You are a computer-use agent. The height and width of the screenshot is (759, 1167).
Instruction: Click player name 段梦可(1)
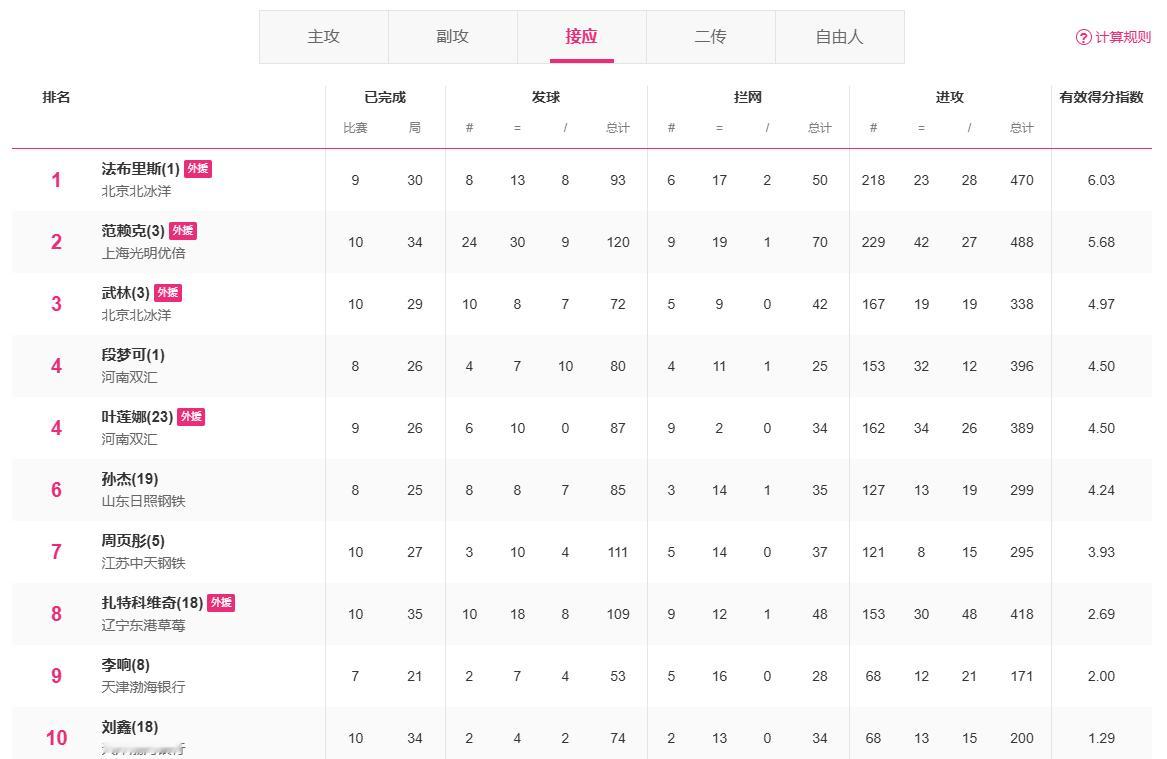pyautogui.click(x=133, y=355)
